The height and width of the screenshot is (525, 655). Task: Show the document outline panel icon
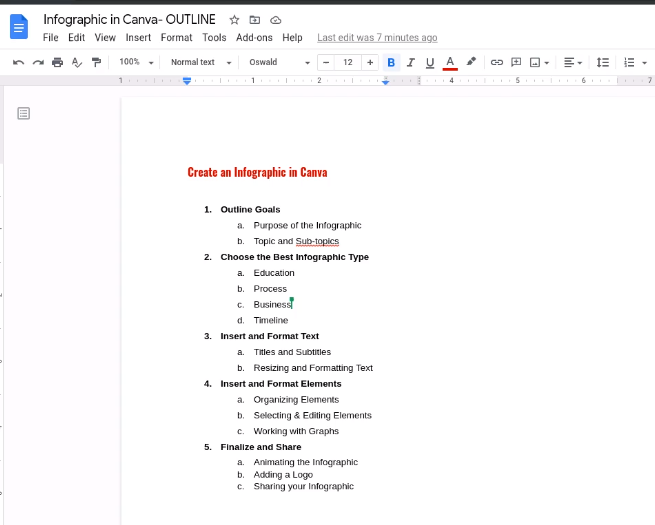(x=23, y=113)
